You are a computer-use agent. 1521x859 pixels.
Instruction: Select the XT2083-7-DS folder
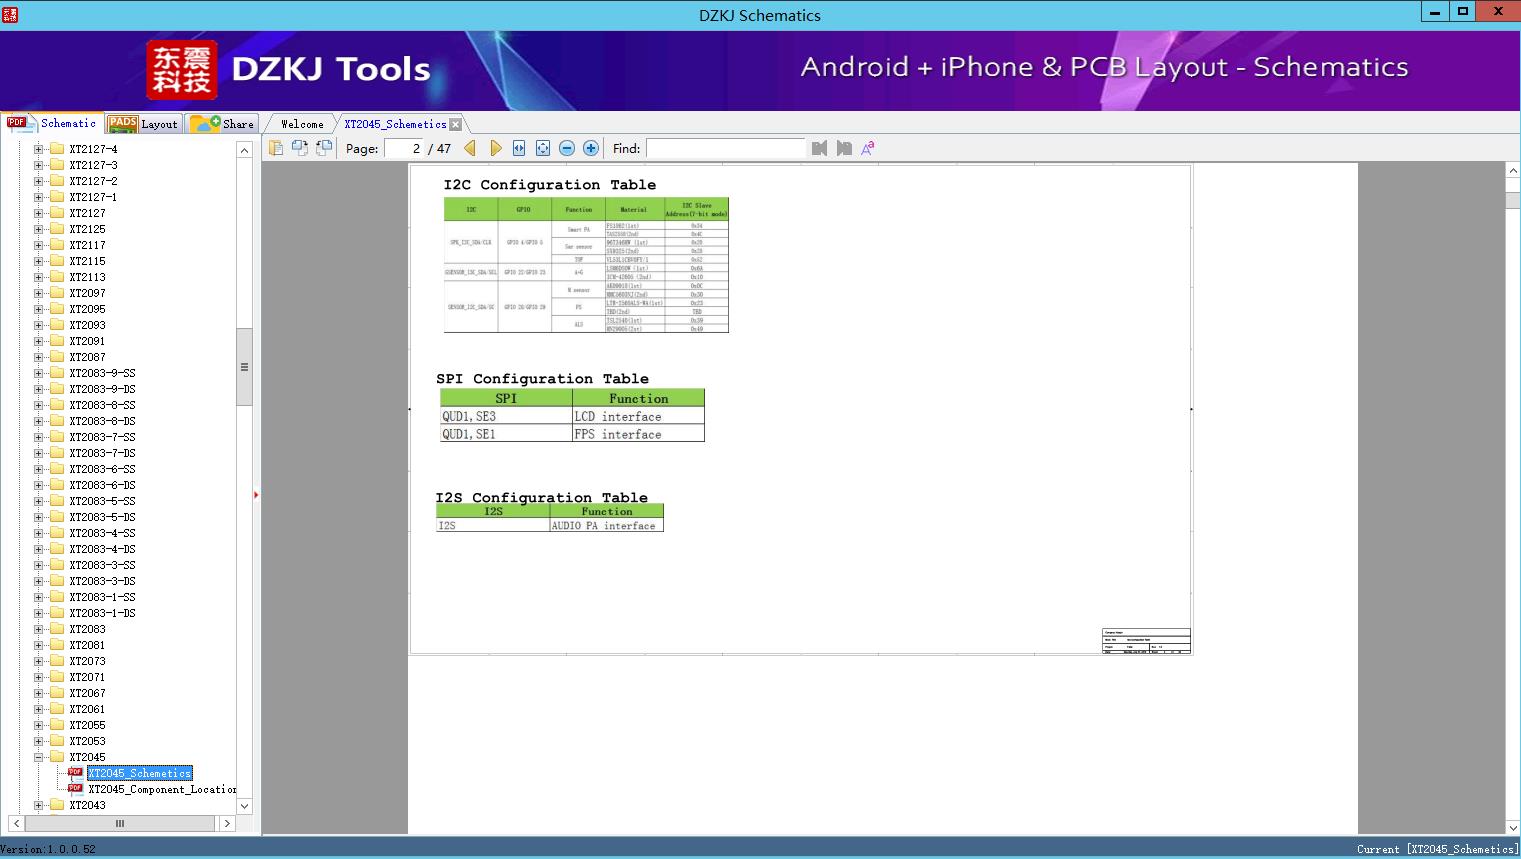coord(102,453)
